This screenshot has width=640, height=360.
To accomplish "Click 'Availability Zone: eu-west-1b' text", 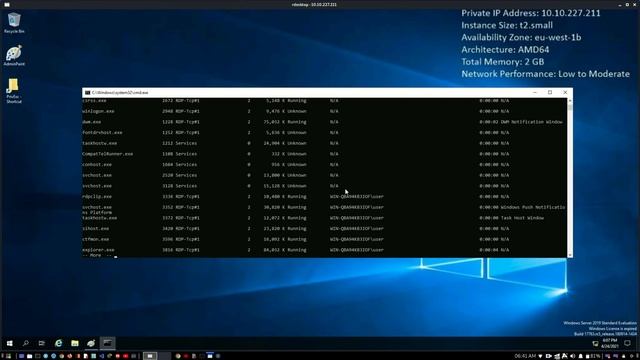I will [x=521, y=38].
